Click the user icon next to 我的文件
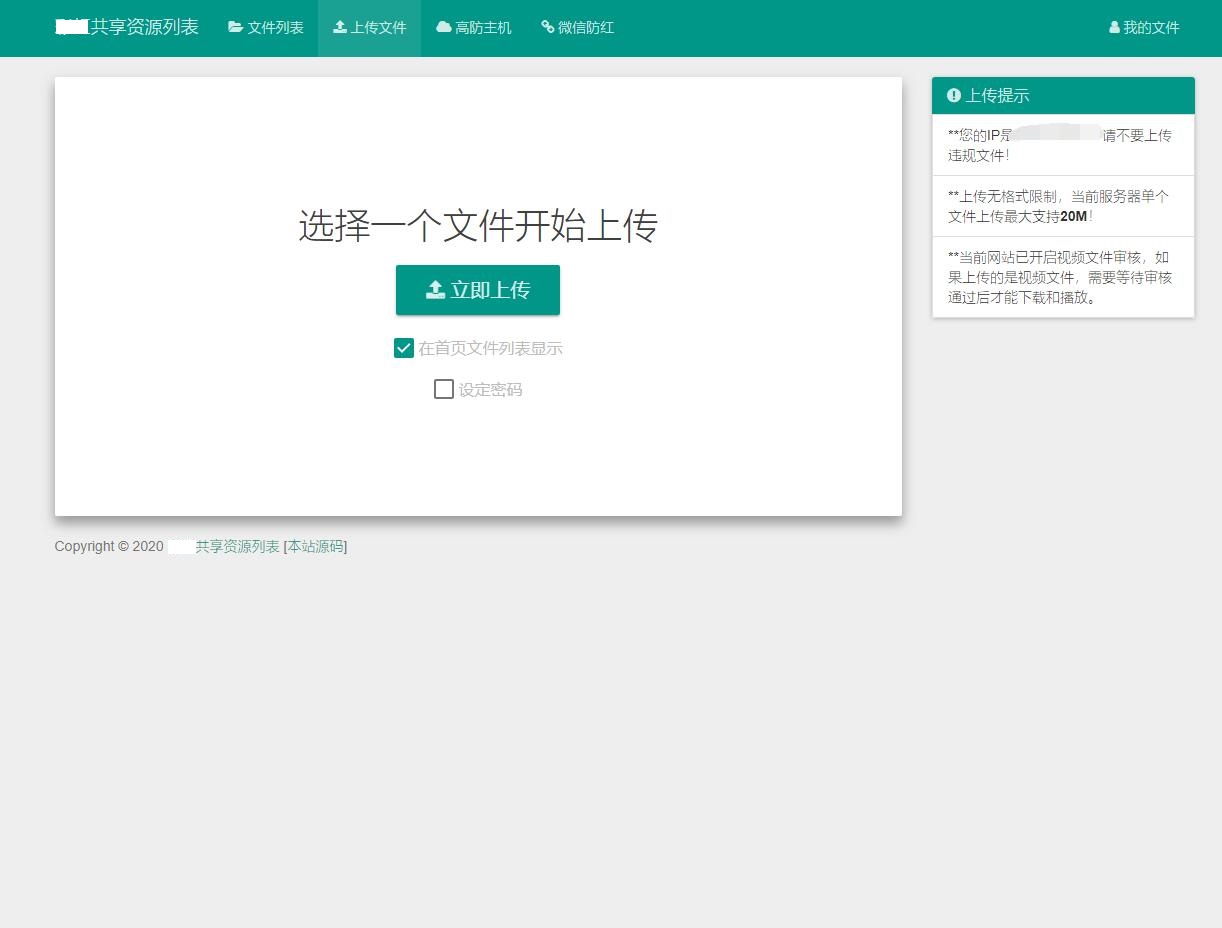Viewport: 1222px width, 928px height. [1113, 27]
